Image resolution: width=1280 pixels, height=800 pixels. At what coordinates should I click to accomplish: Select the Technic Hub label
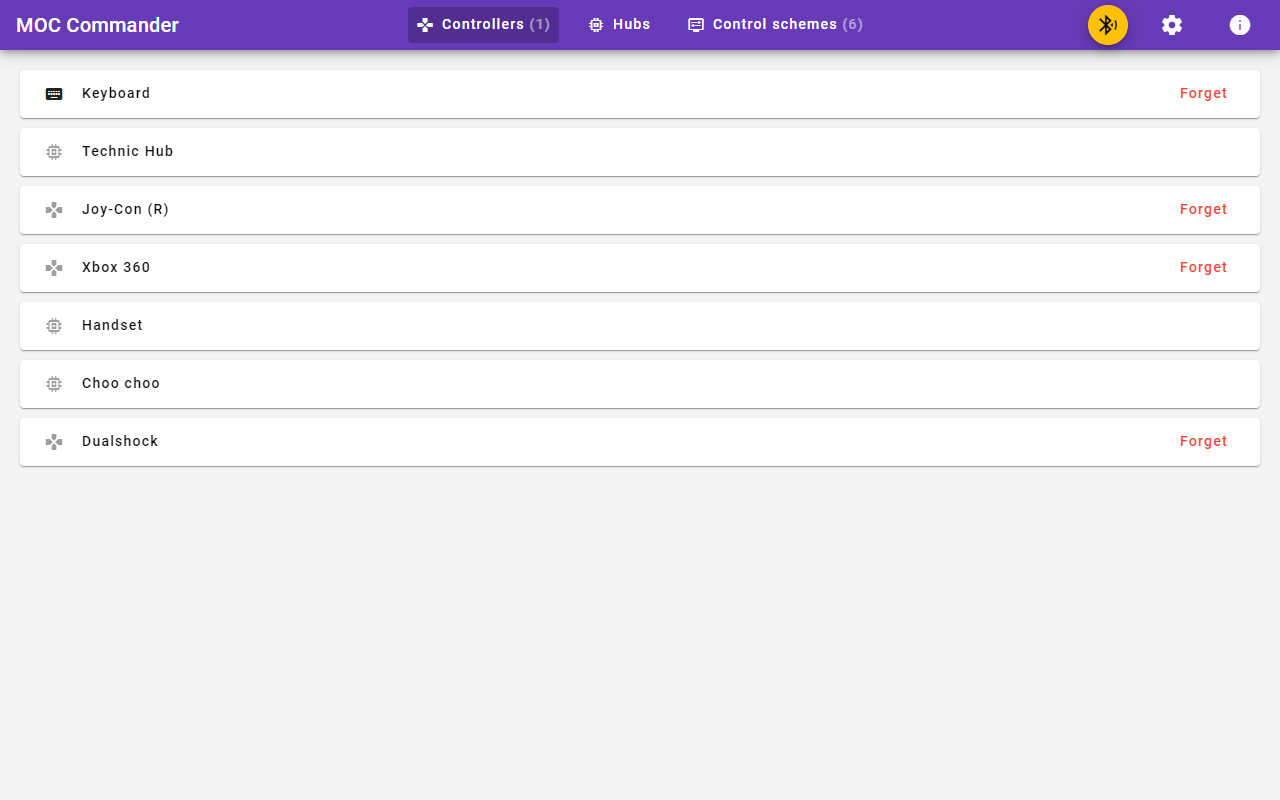tap(128, 151)
